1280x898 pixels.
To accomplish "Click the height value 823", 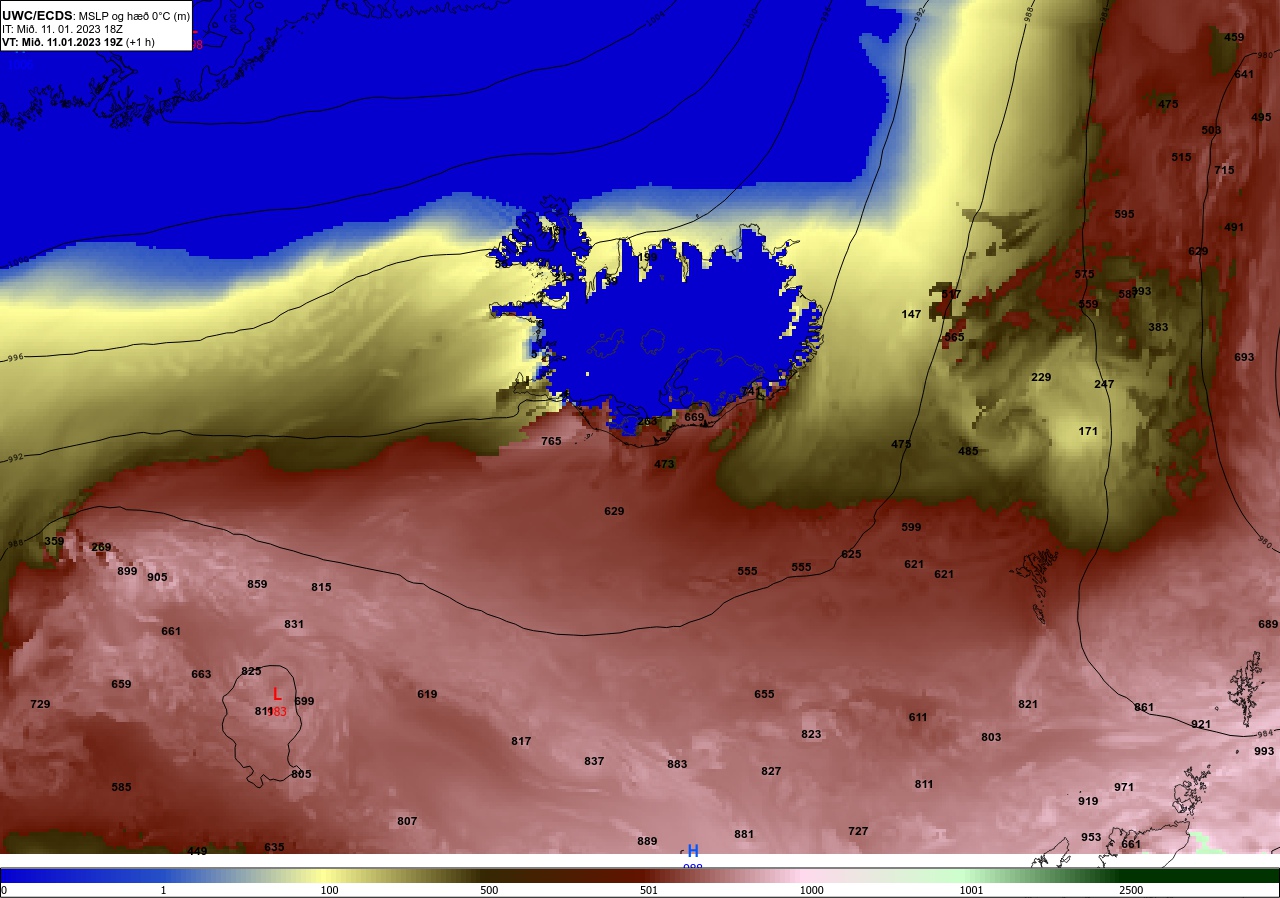I will pos(811,734).
